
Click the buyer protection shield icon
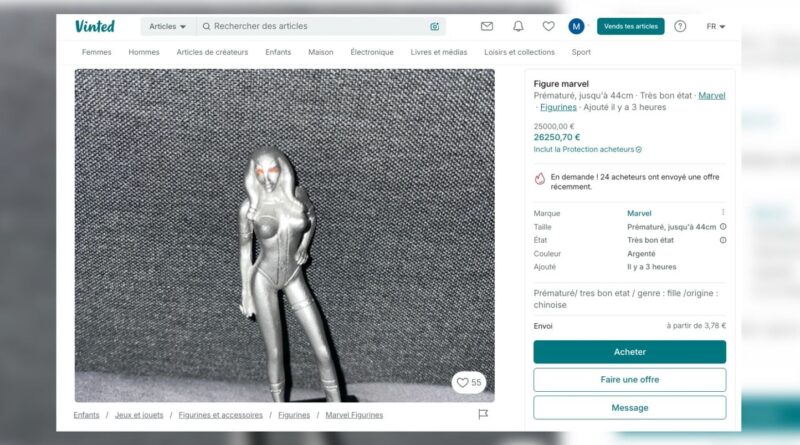click(639, 150)
